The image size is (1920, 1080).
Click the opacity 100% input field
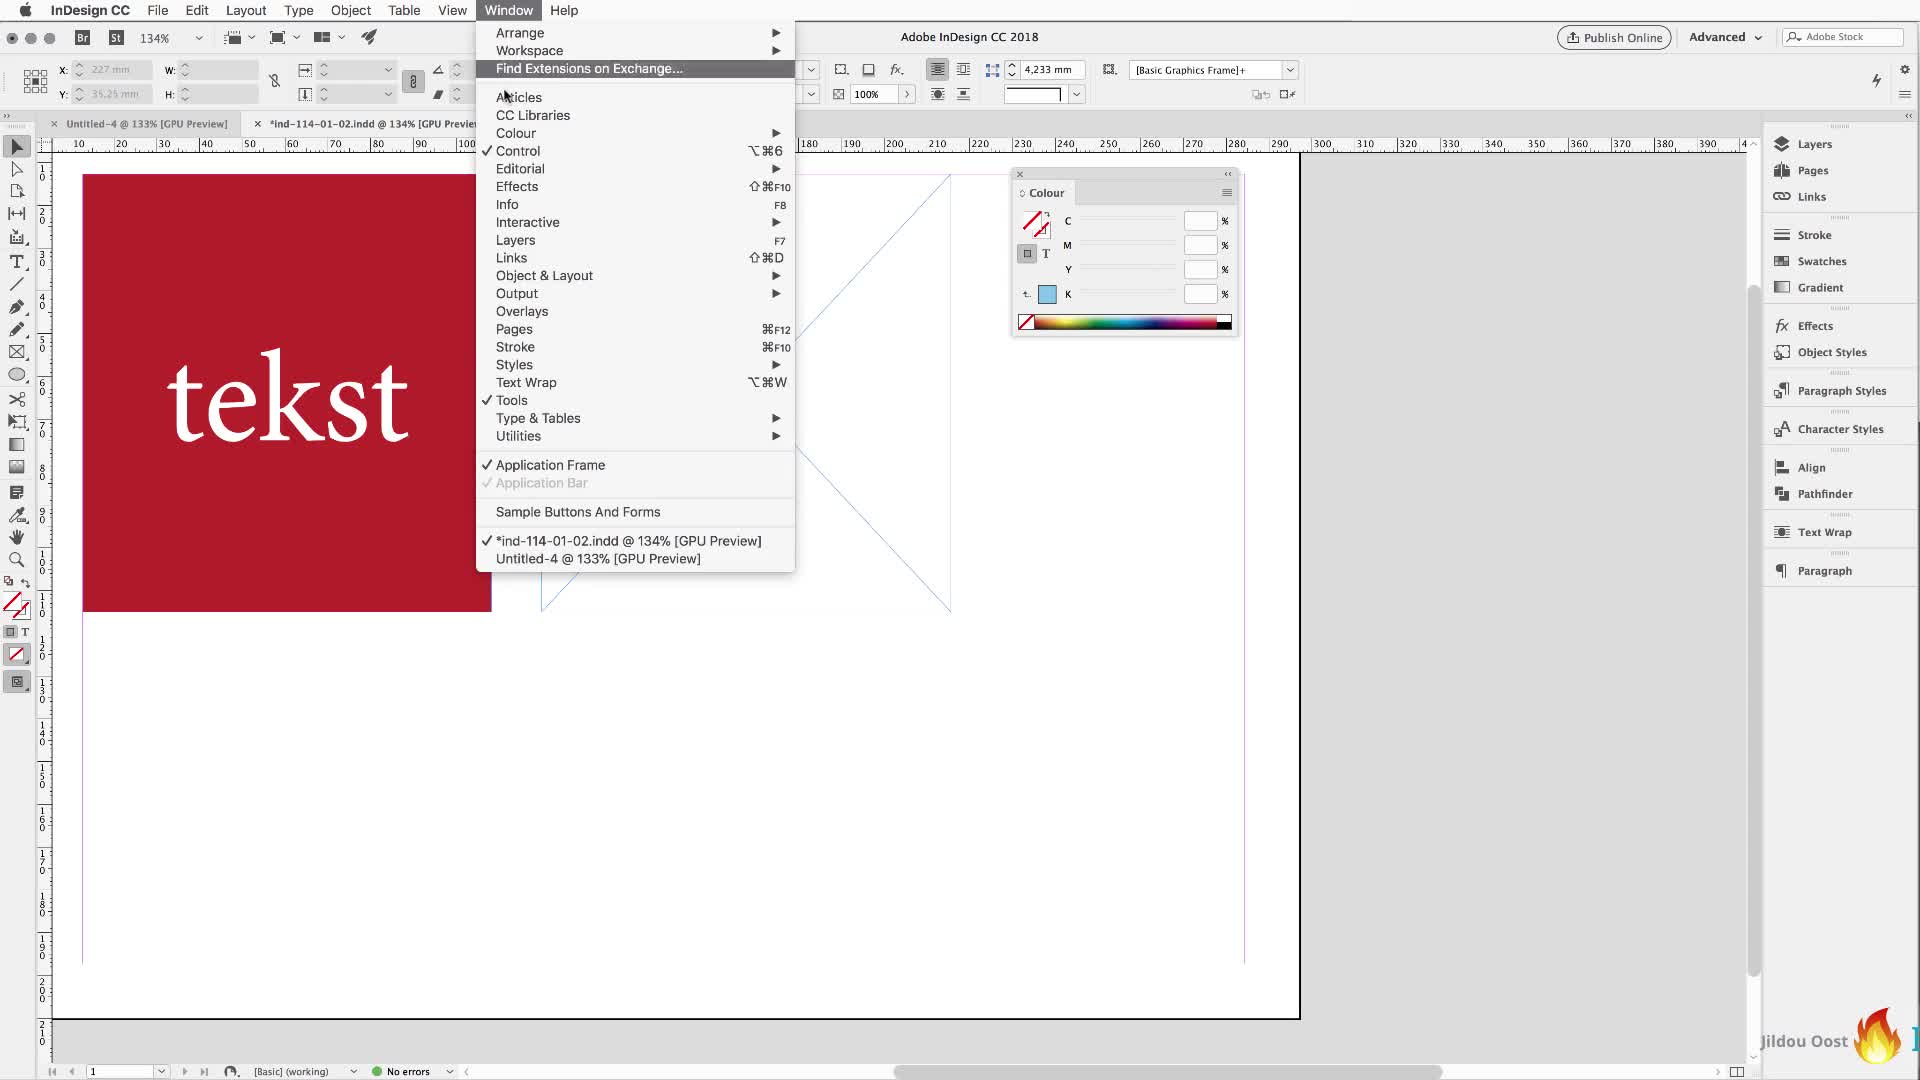tap(874, 94)
